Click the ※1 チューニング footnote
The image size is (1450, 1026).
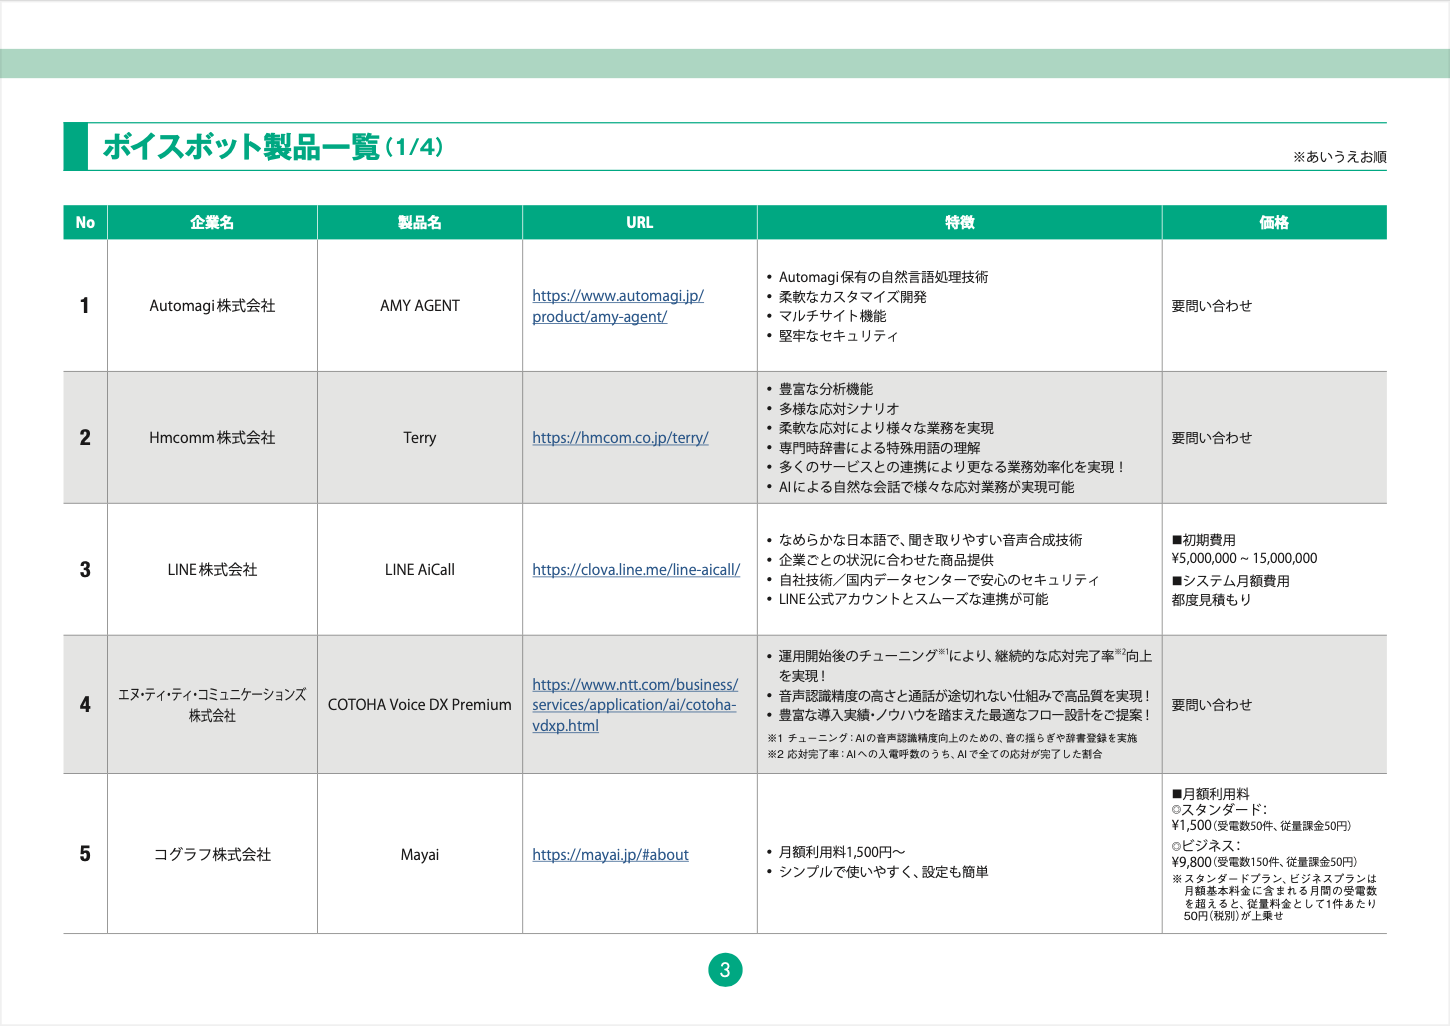[952, 738]
